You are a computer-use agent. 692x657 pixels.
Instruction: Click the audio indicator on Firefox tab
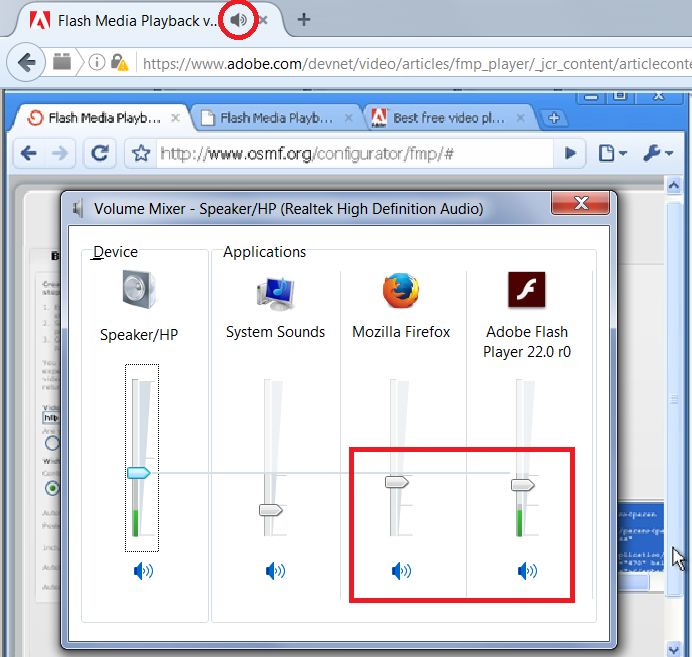239,19
